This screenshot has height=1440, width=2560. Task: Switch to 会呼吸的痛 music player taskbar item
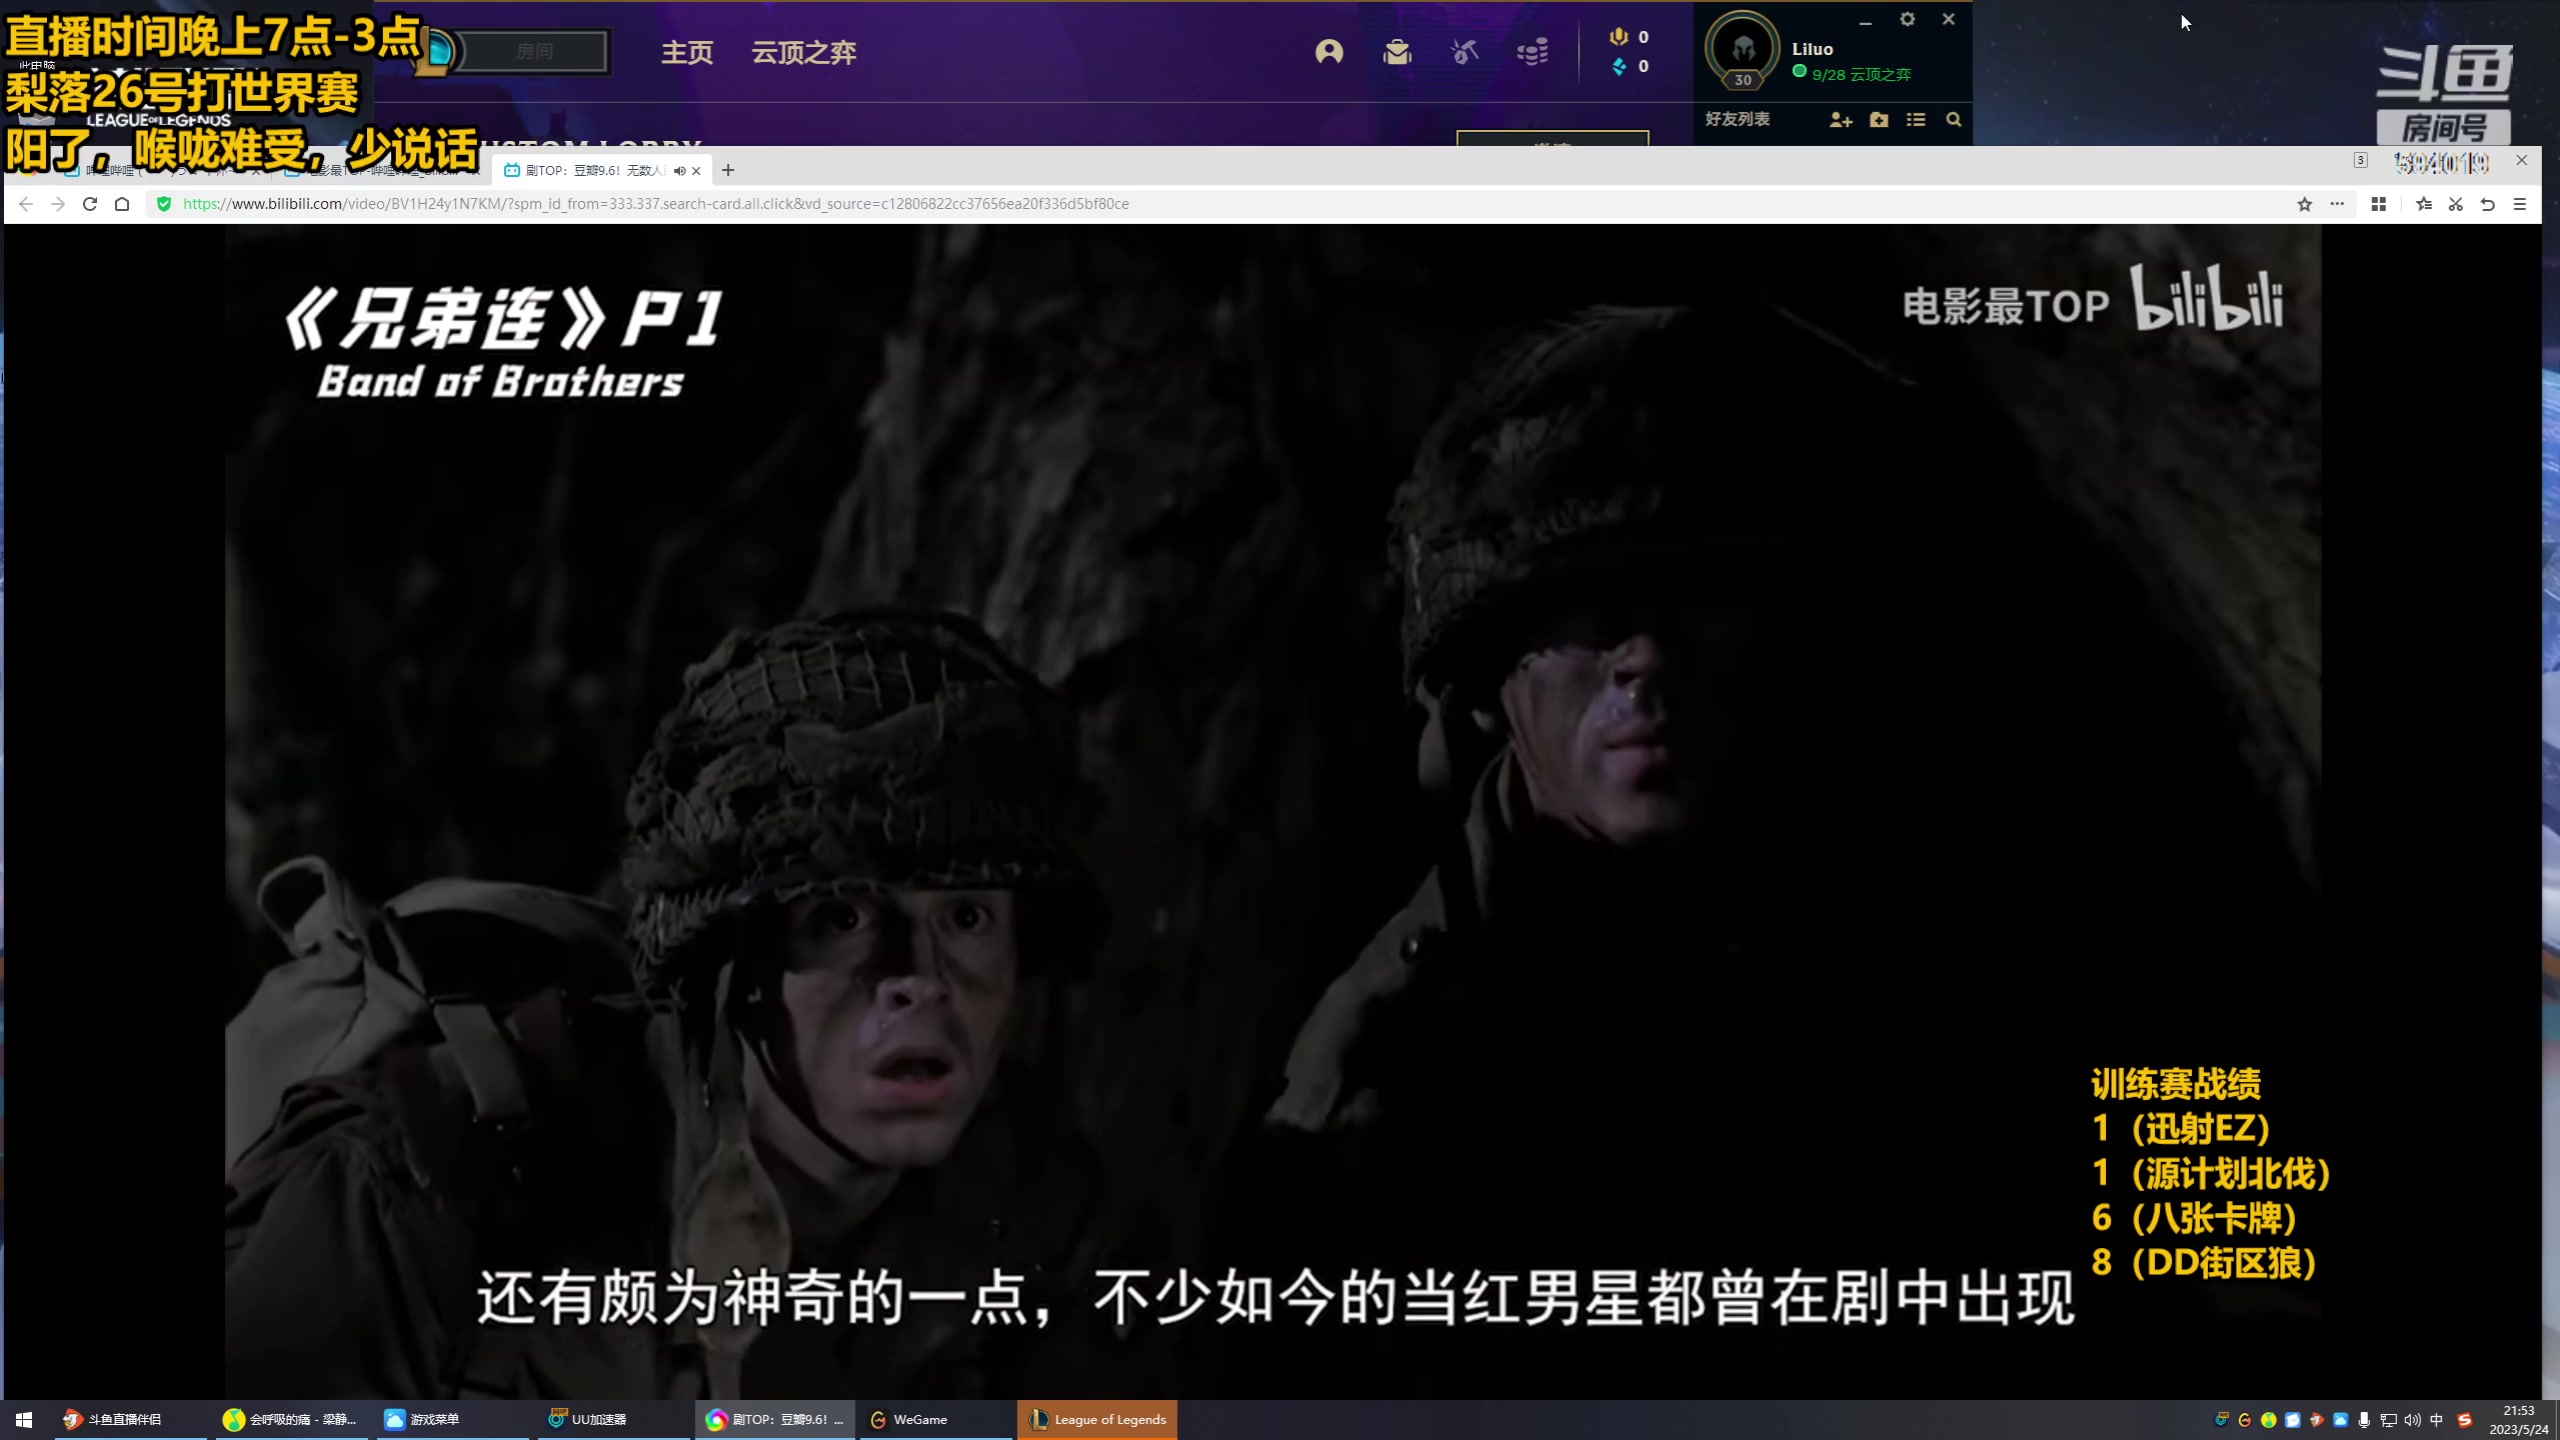click(x=291, y=1419)
